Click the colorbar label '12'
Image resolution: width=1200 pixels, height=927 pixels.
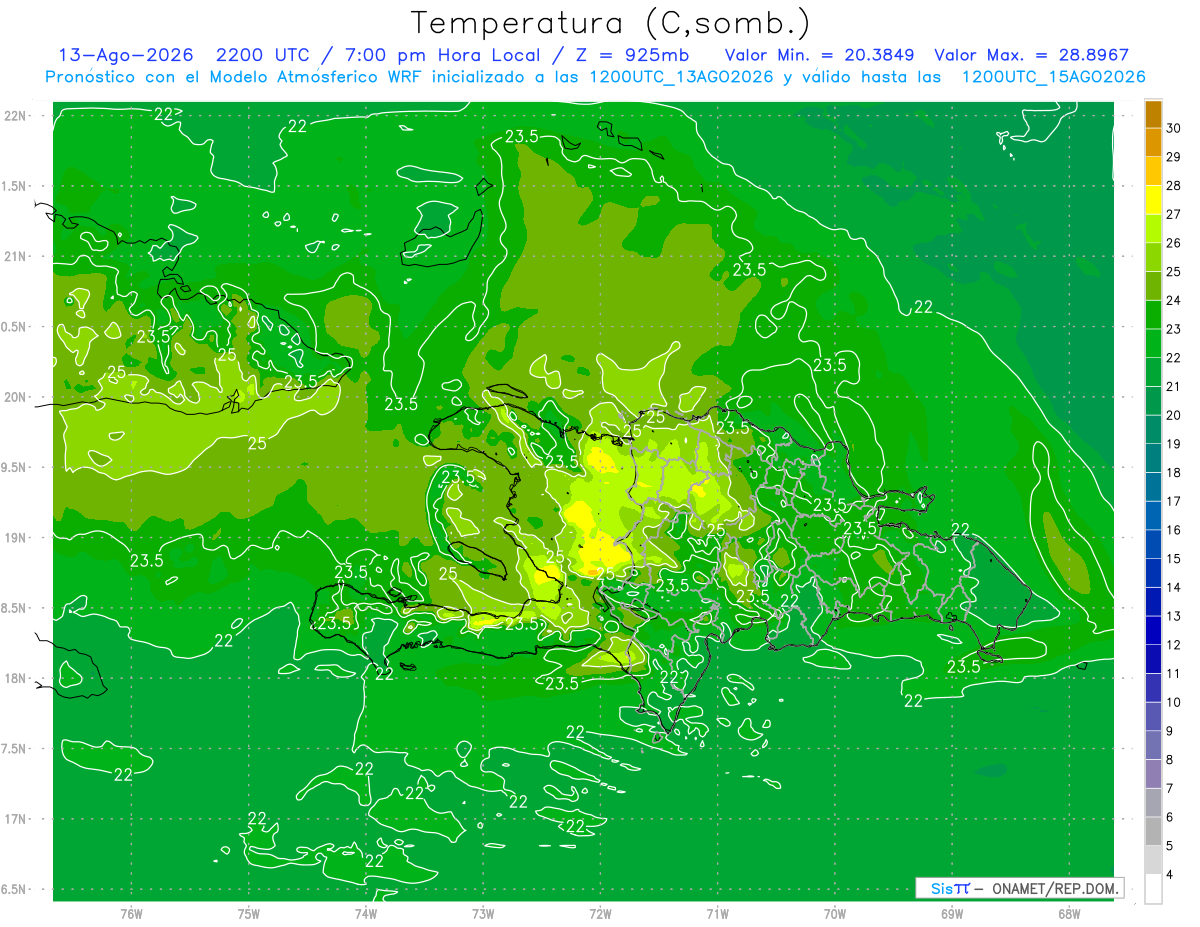1174,645
